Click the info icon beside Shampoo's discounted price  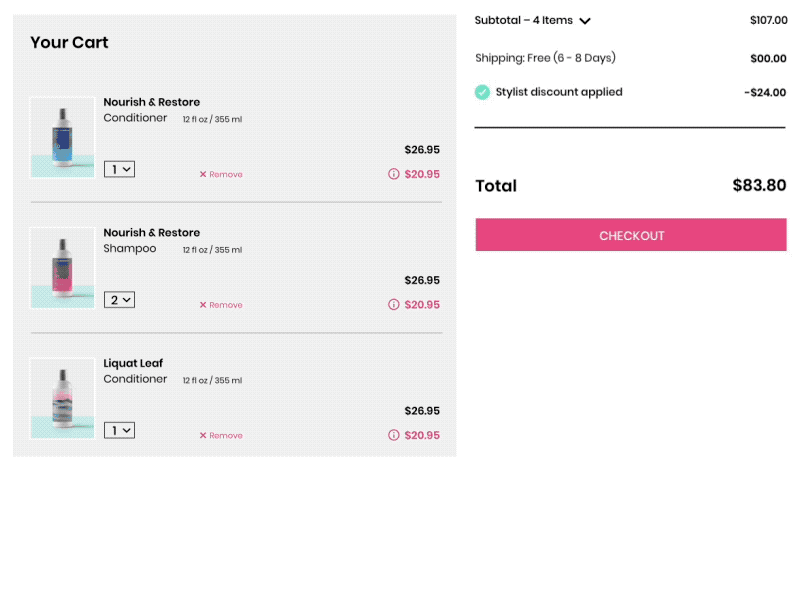(394, 305)
